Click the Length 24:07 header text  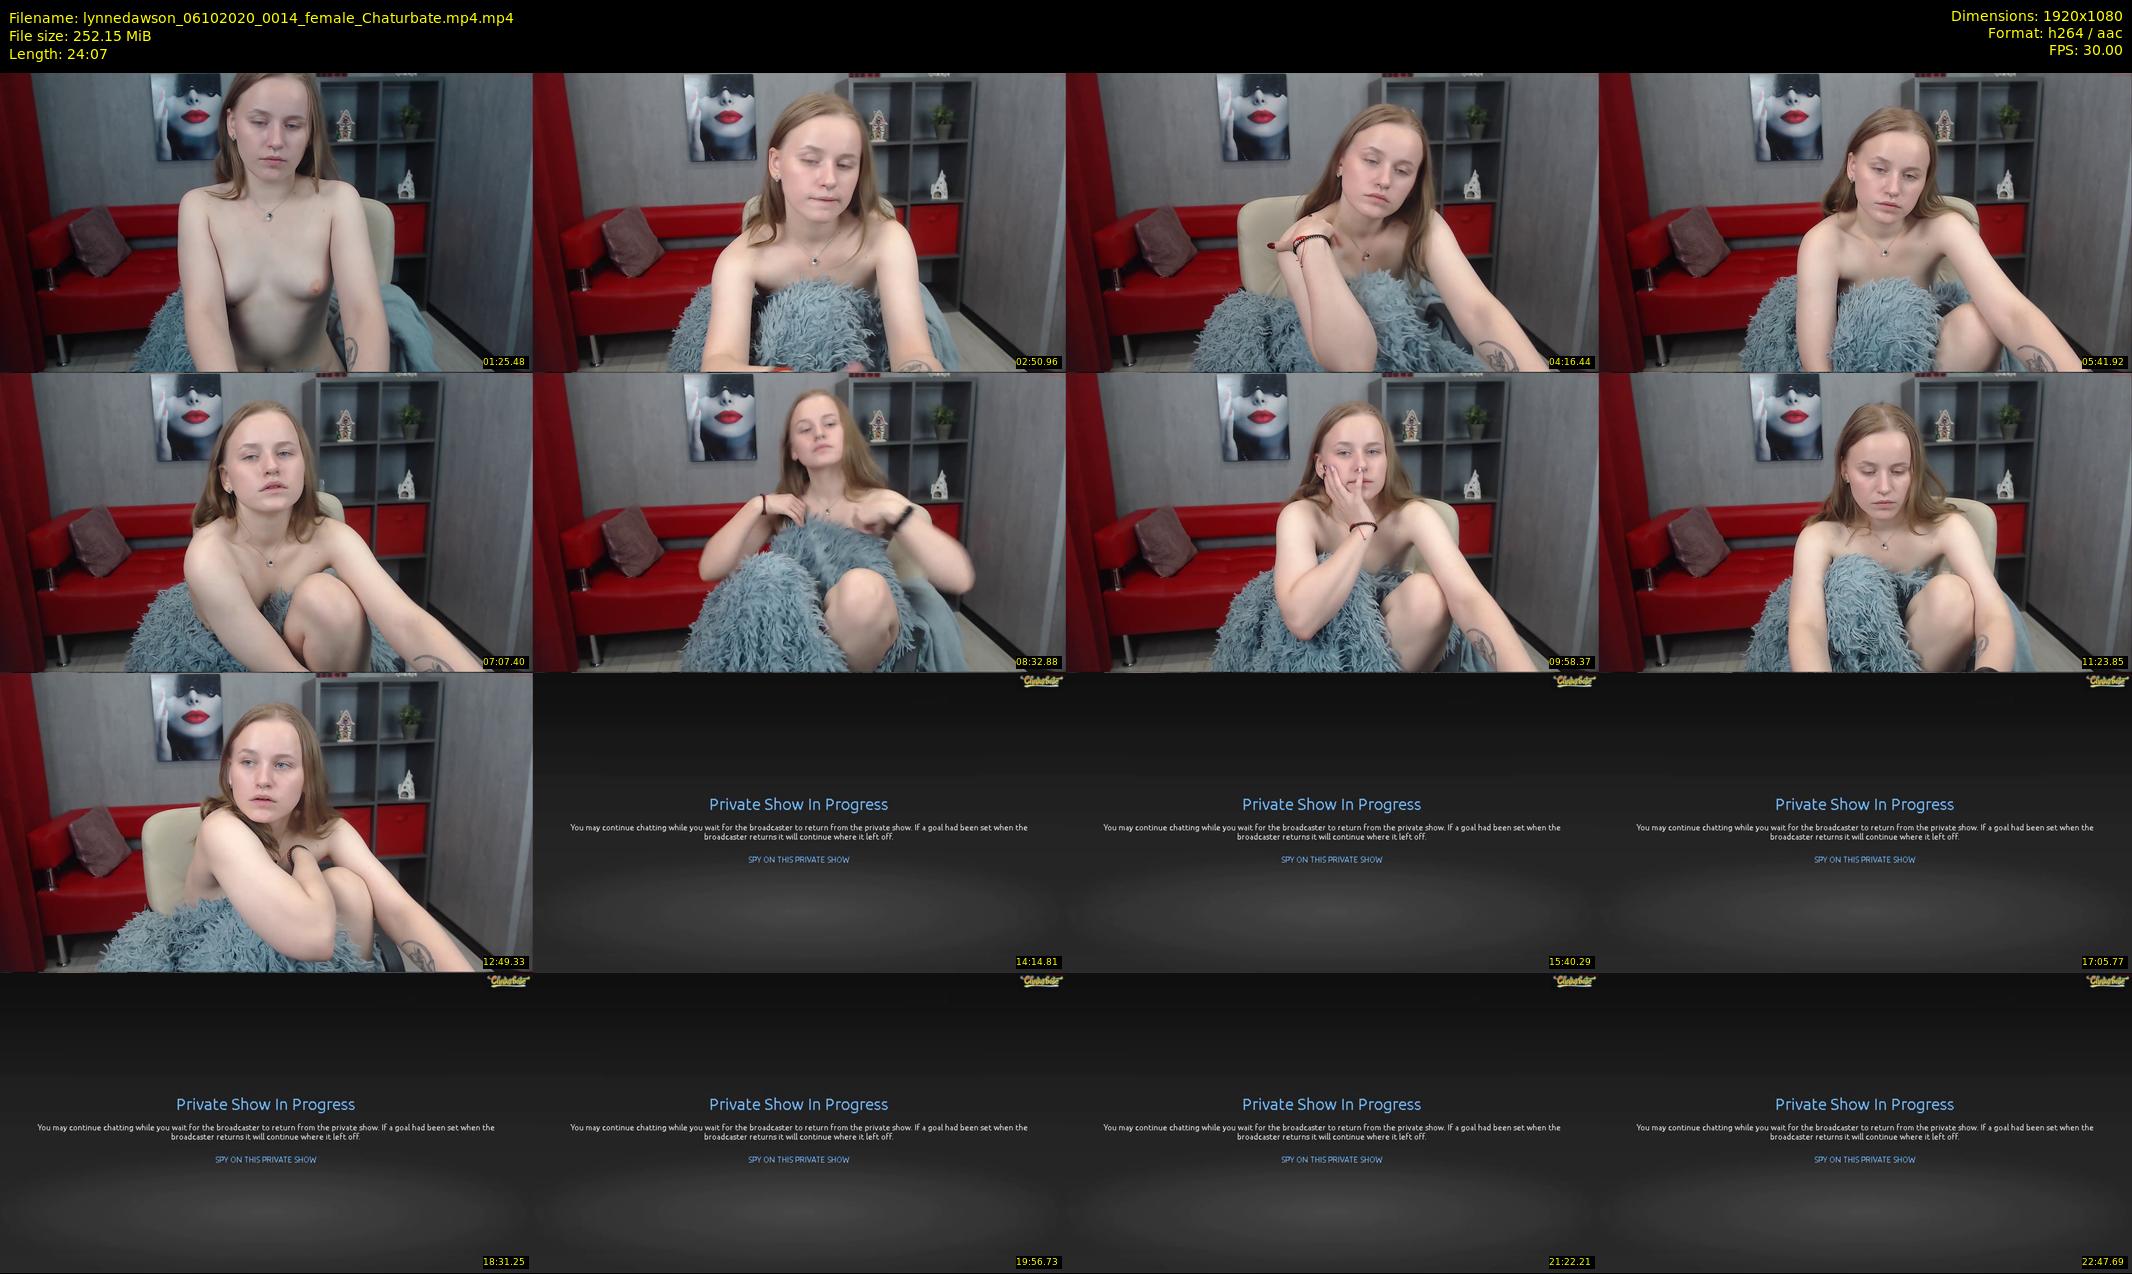click(x=58, y=54)
